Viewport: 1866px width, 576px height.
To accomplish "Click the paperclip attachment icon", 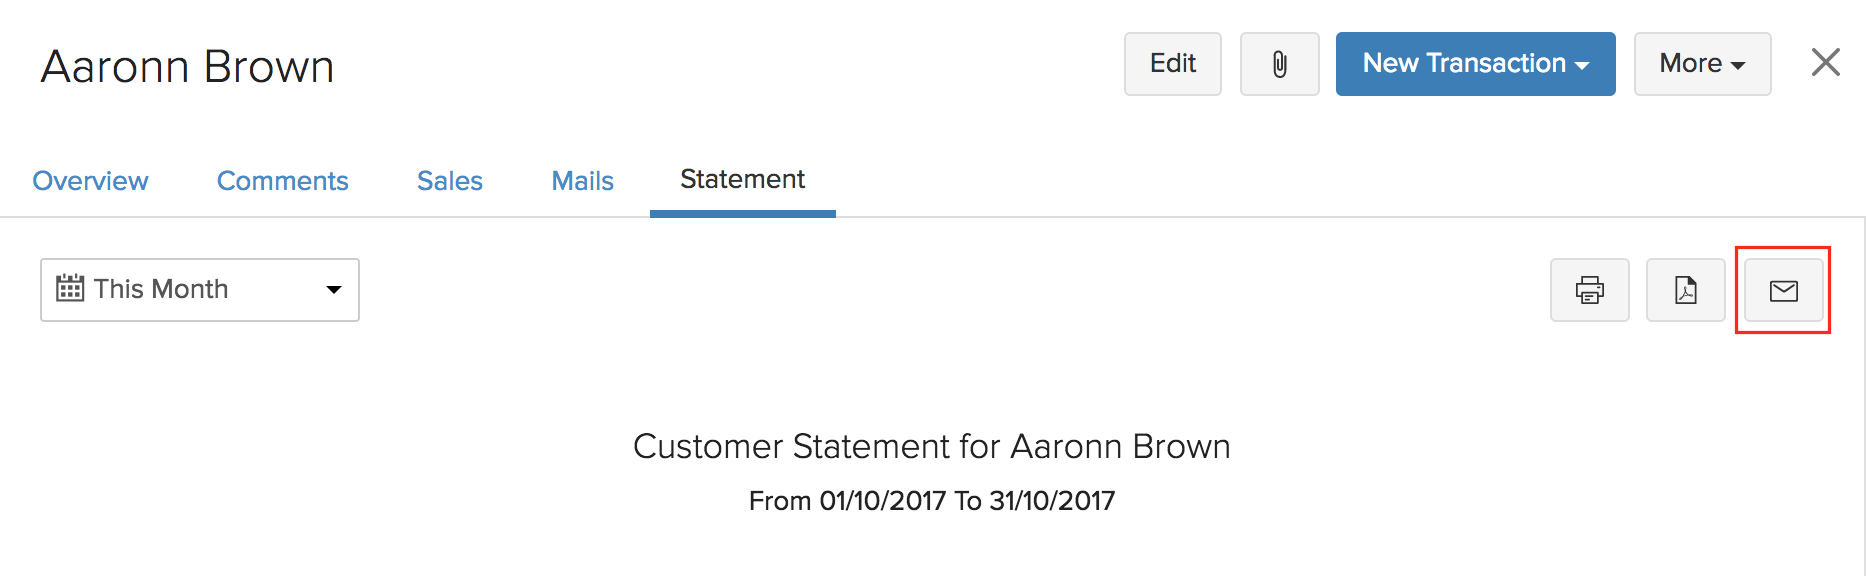I will point(1279,64).
